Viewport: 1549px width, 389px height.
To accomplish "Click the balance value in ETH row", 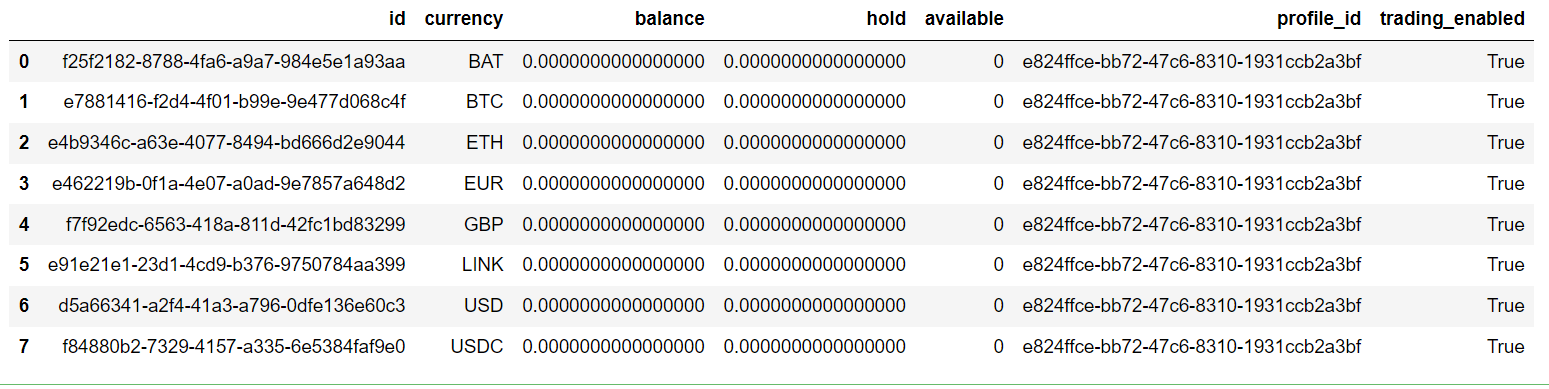I will (614, 143).
